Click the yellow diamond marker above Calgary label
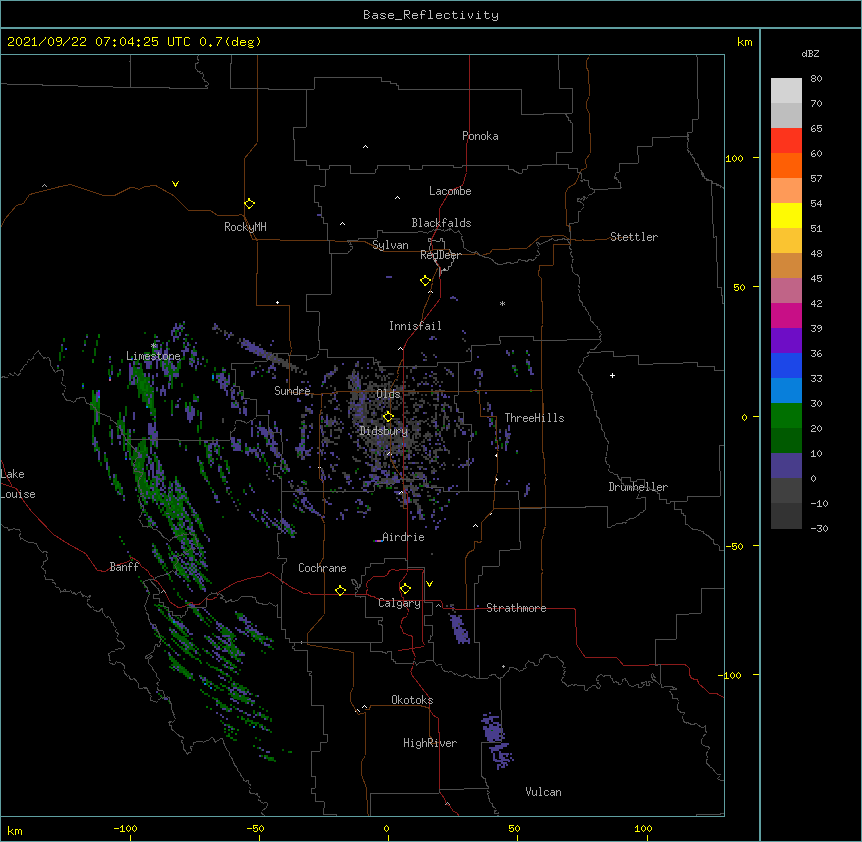862x842 pixels. pyautogui.click(x=405, y=589)
